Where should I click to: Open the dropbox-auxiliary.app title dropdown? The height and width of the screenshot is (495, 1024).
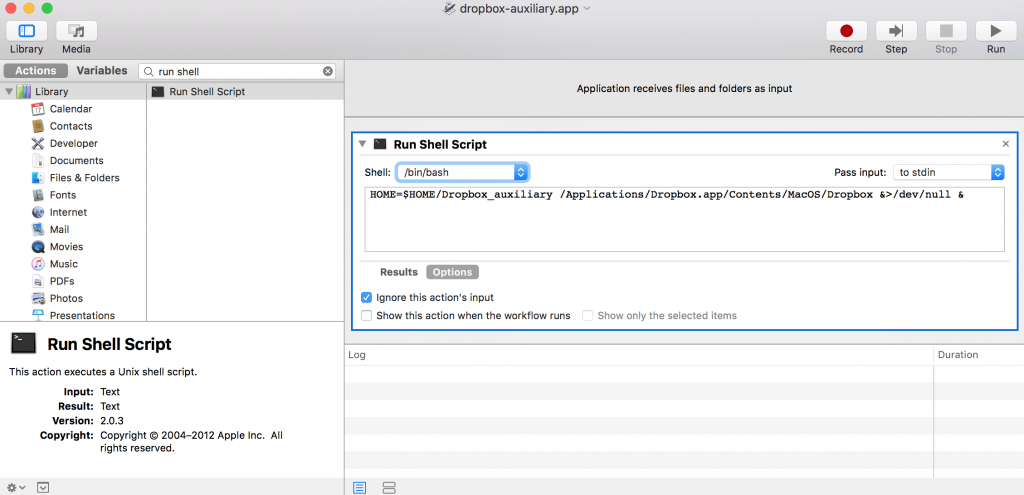(586, 9)
